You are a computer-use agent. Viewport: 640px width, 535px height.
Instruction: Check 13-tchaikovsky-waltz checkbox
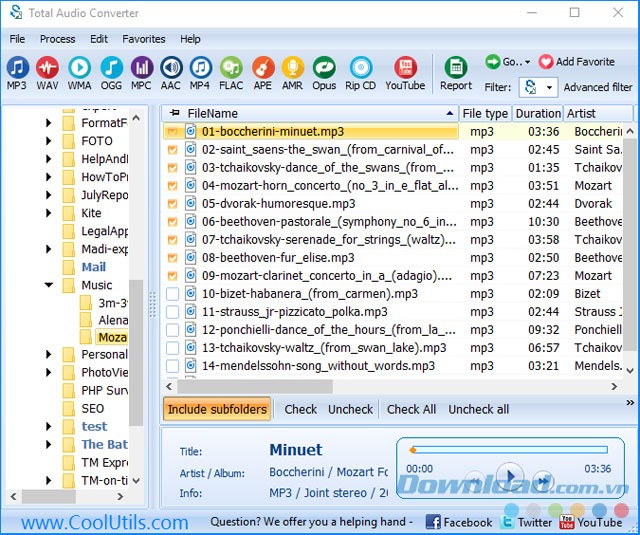coord(173,348)
